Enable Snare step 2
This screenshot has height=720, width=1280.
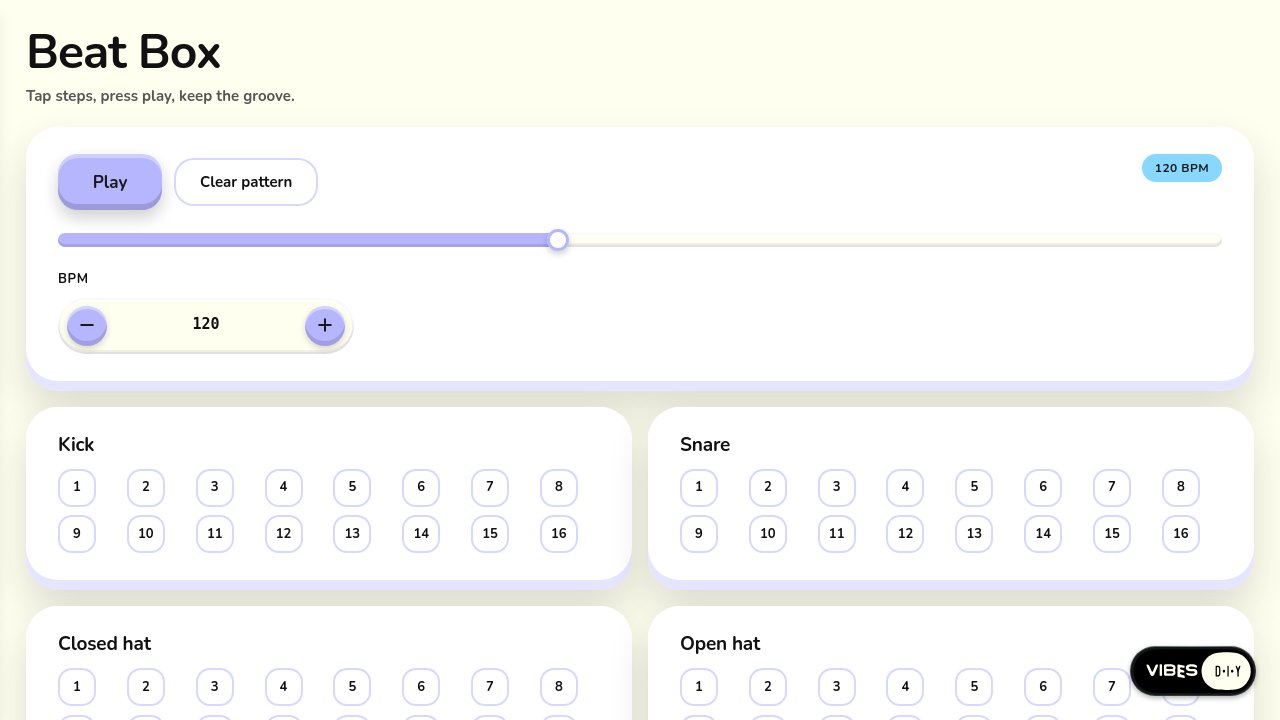(x=768, y=487)
